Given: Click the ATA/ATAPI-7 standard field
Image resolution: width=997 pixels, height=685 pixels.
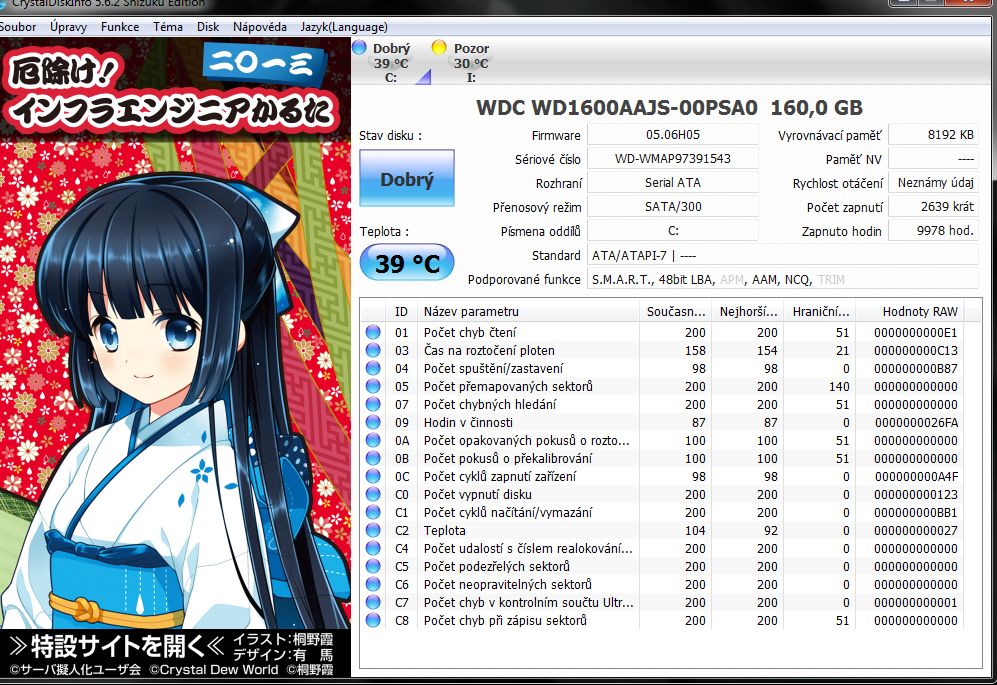Looking at the screenshot, I should click(783, 256).
